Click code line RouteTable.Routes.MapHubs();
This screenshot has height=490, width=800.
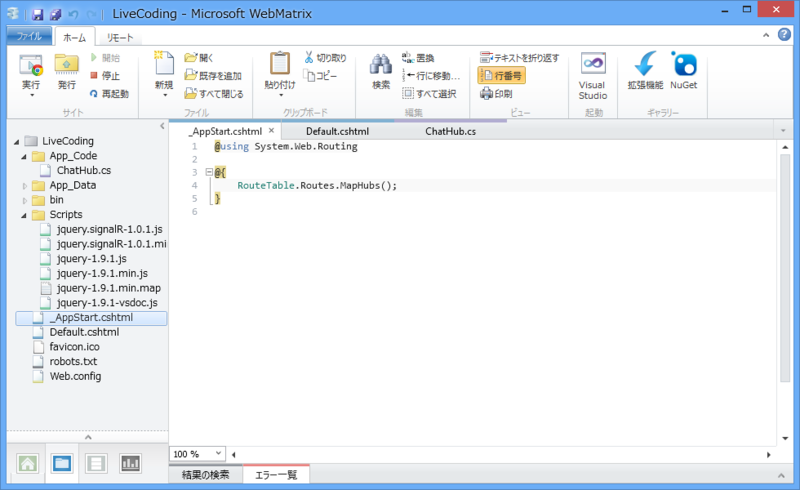coord(317,185)
